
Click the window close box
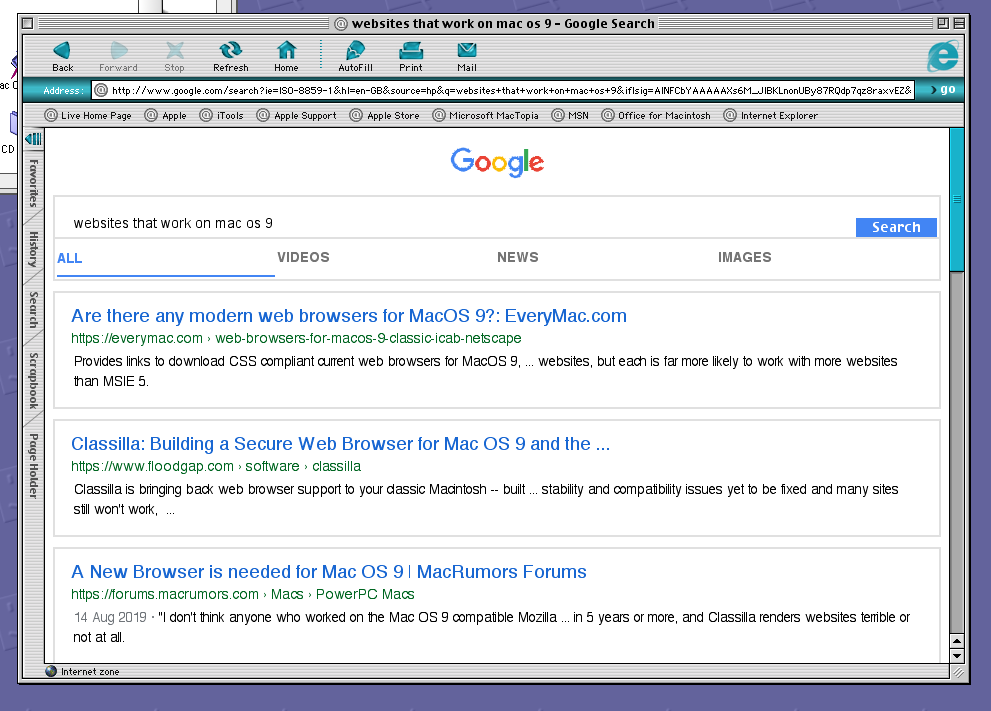pos(27,23)
